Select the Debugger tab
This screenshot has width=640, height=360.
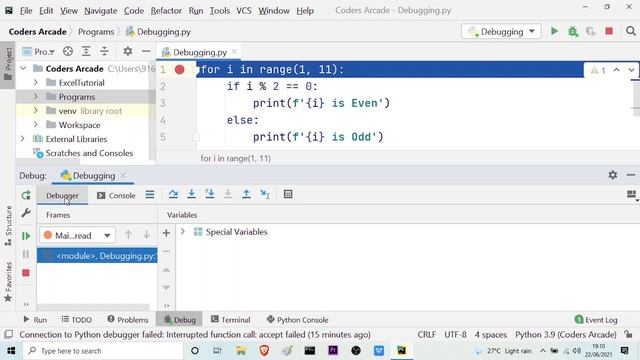[62, 196]
